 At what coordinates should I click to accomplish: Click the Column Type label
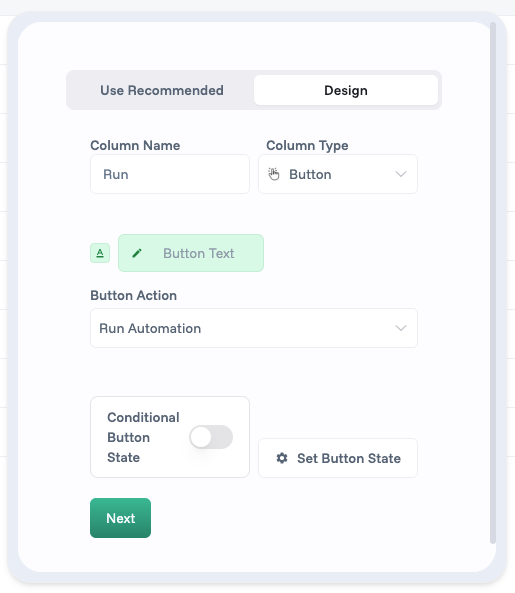pos(307,146)
